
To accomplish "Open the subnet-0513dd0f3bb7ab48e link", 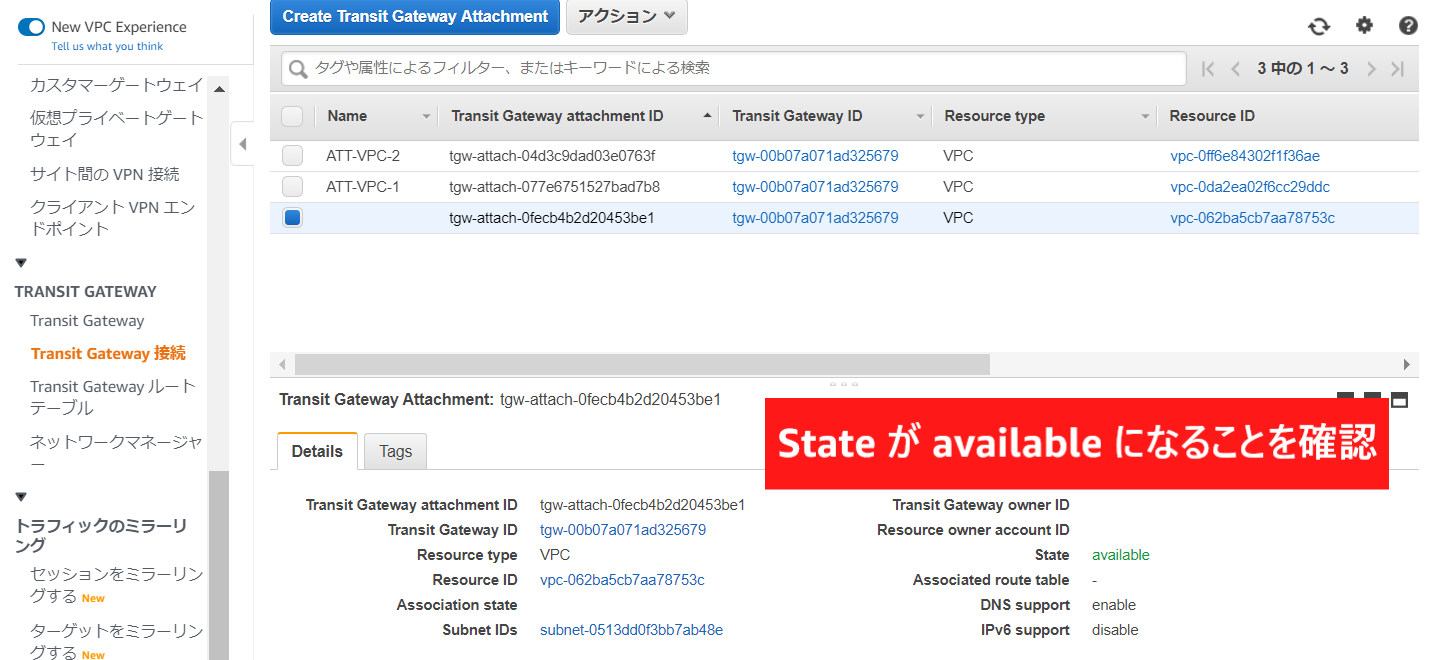I will [631, 630].
